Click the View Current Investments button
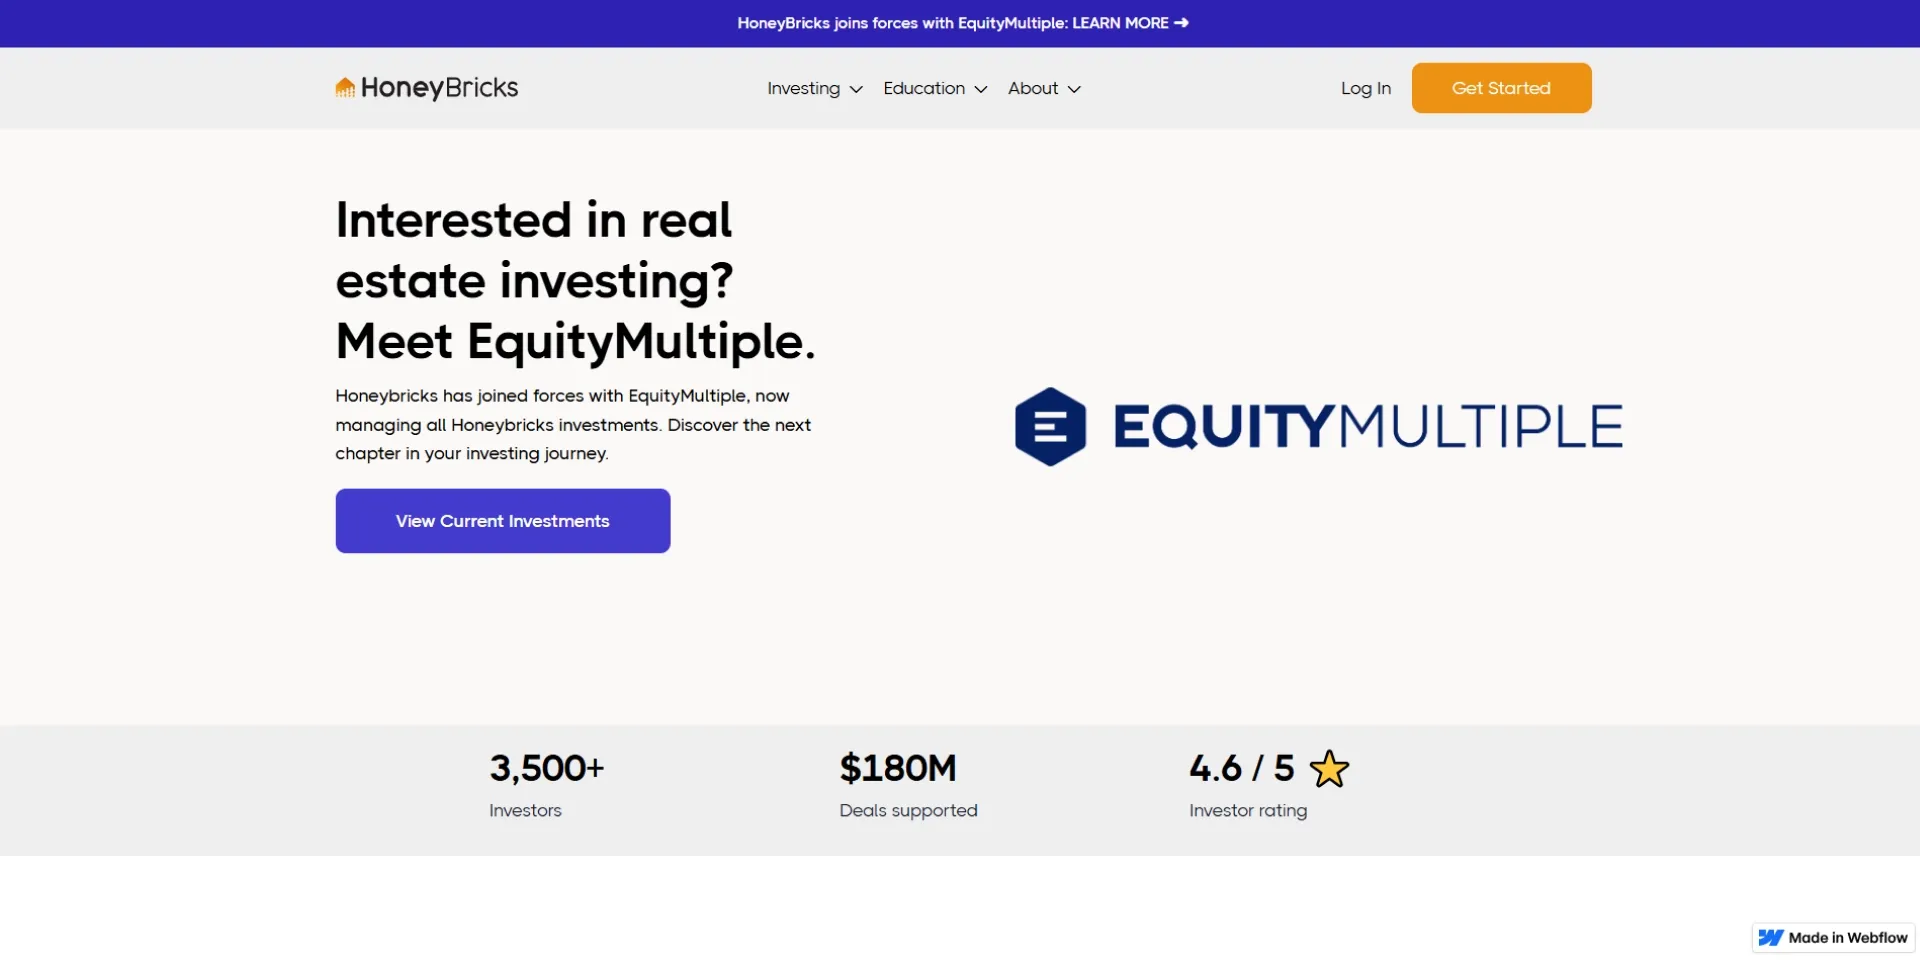The image size is (1920, 960). [503, 521]
